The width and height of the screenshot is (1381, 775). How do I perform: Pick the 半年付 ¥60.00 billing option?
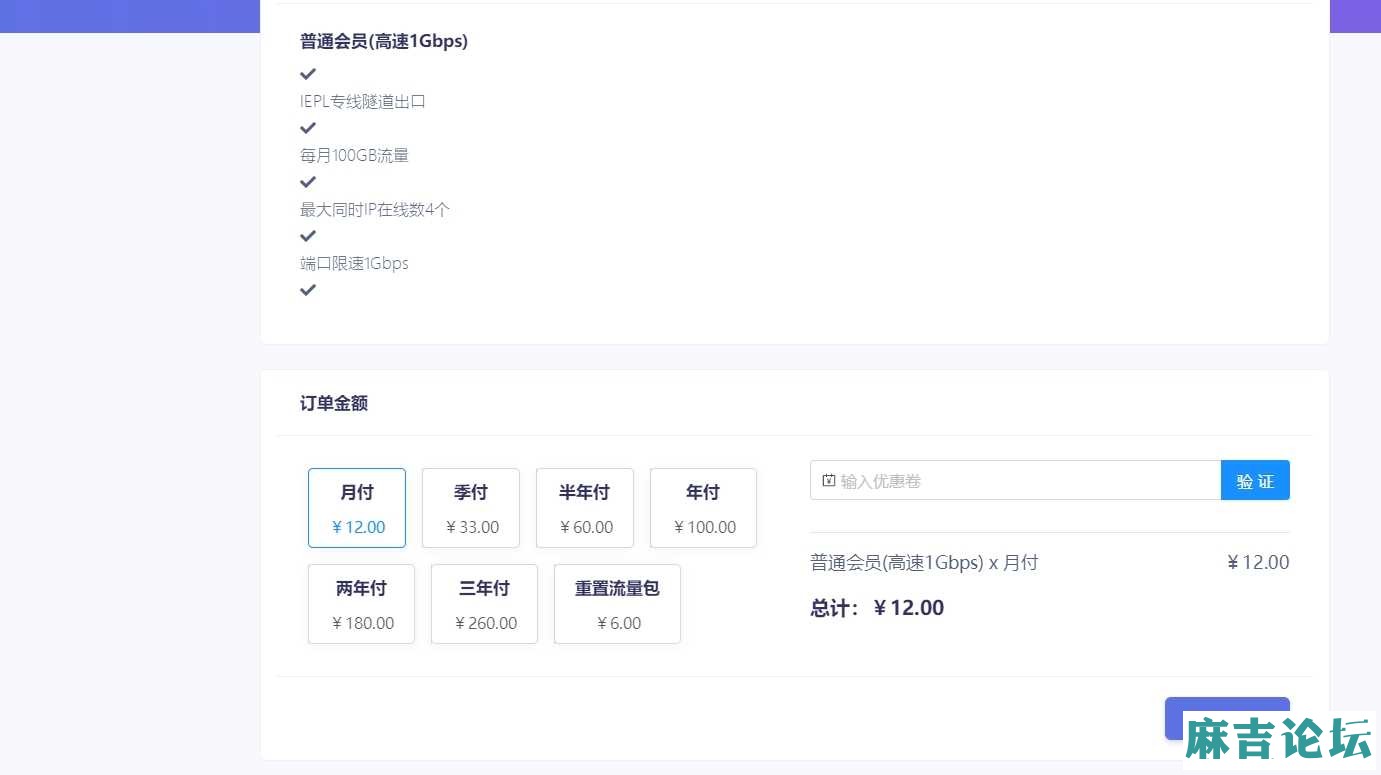point(585,508)
